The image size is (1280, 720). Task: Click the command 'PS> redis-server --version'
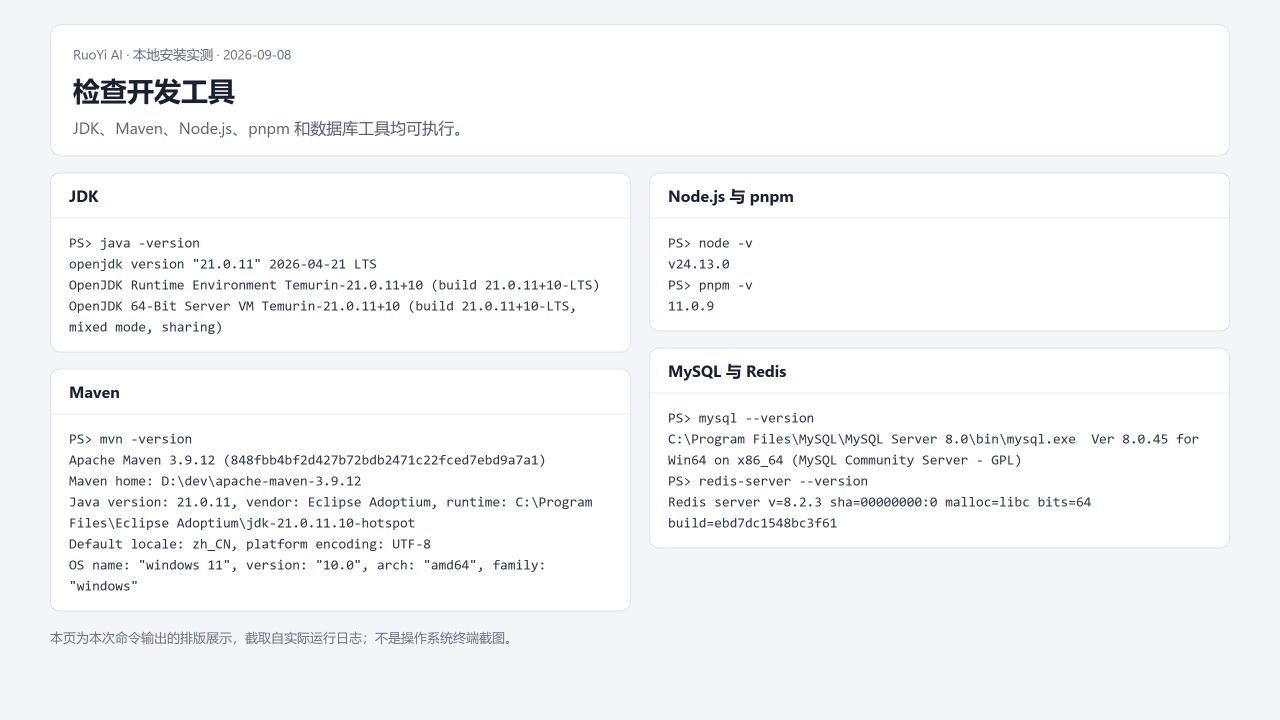(x=768, y=481)
